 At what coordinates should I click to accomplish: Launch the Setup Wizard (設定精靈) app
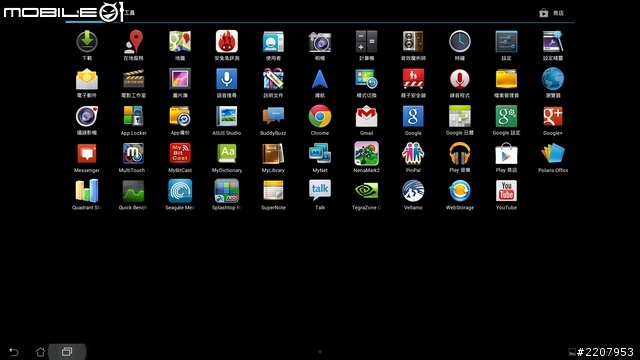click(553, 42)
